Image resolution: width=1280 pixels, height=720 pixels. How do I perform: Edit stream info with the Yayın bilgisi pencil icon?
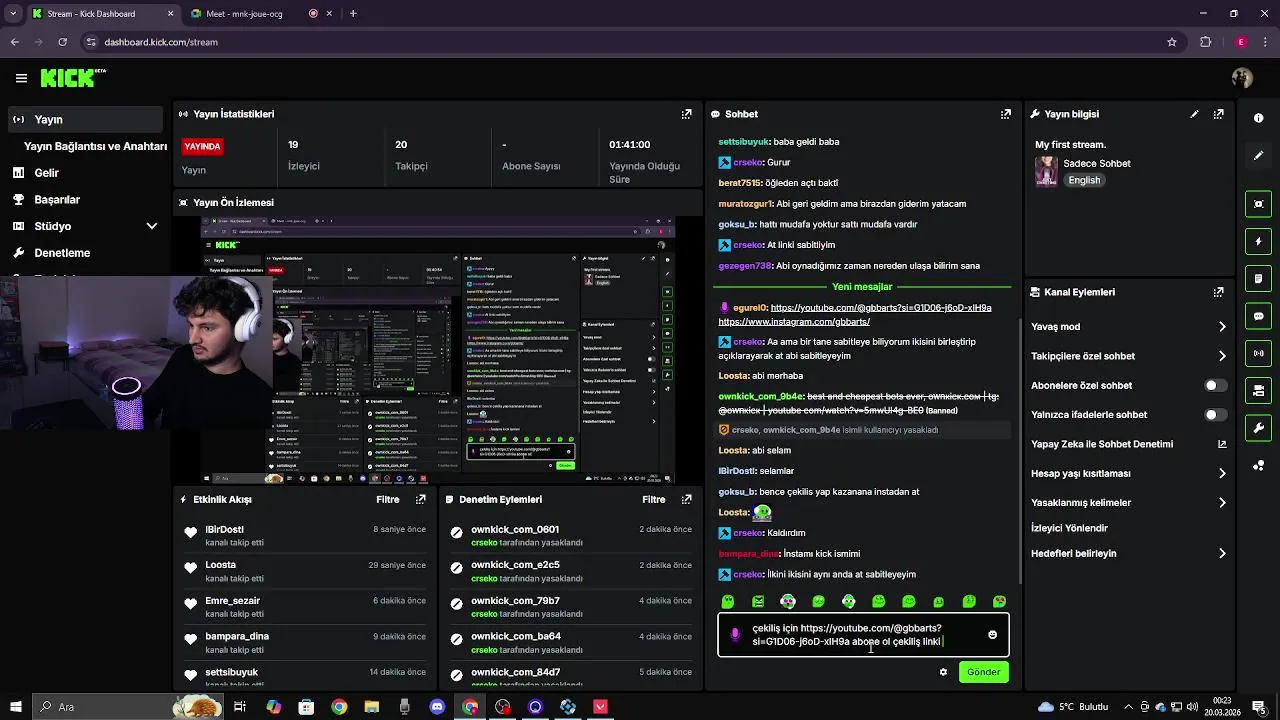tap(1194, 114)
